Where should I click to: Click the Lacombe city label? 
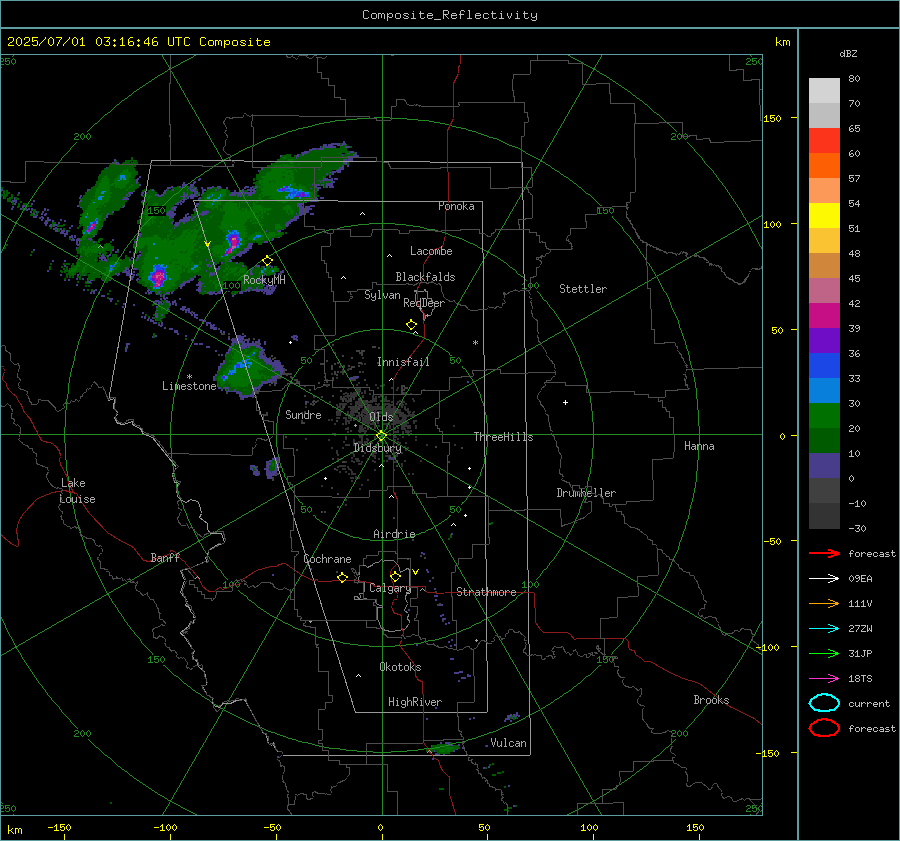point(431,251)
